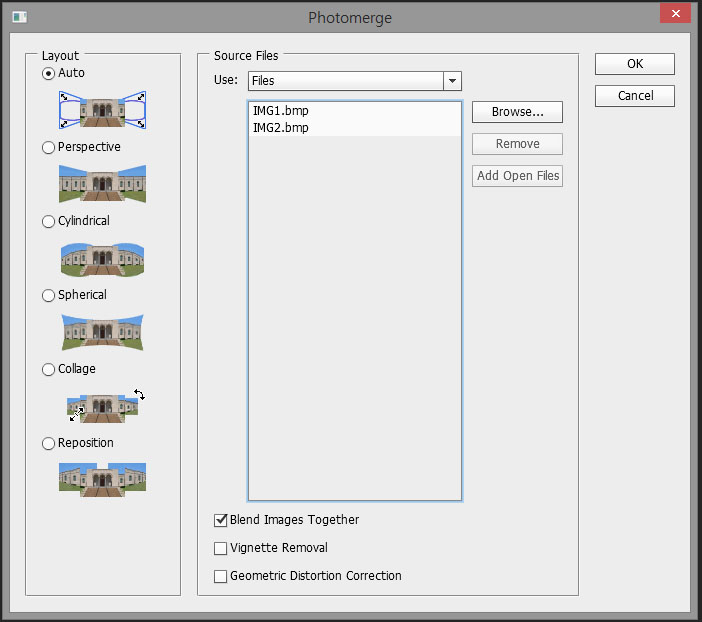Enable the Collage layout radio button
The width and height of the screenshot is (702, 622).
click(x=48, y=369)
